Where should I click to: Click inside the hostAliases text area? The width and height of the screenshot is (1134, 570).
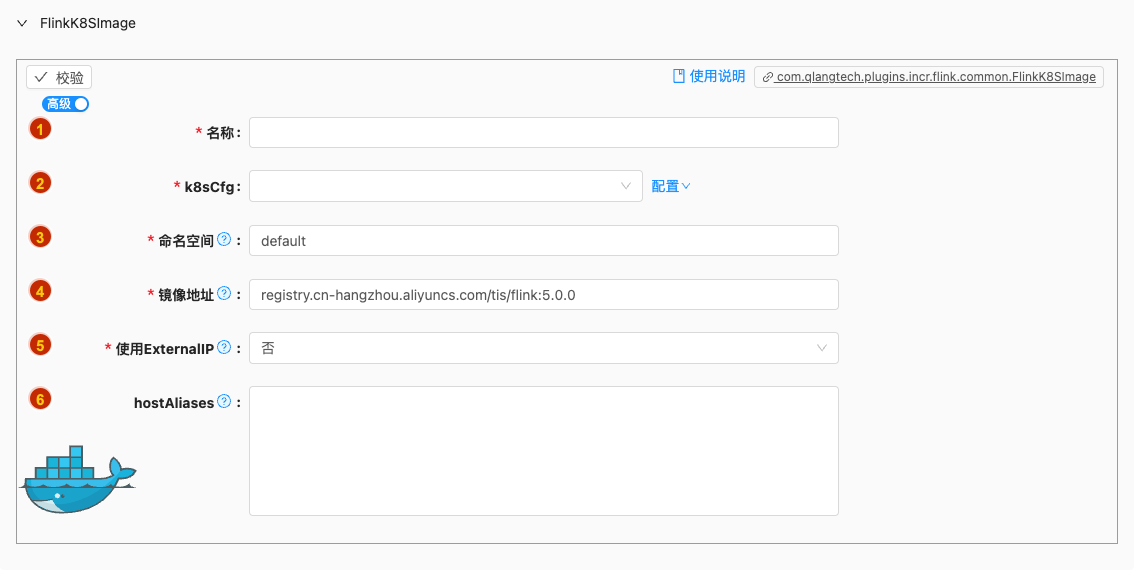click(543, 451)
